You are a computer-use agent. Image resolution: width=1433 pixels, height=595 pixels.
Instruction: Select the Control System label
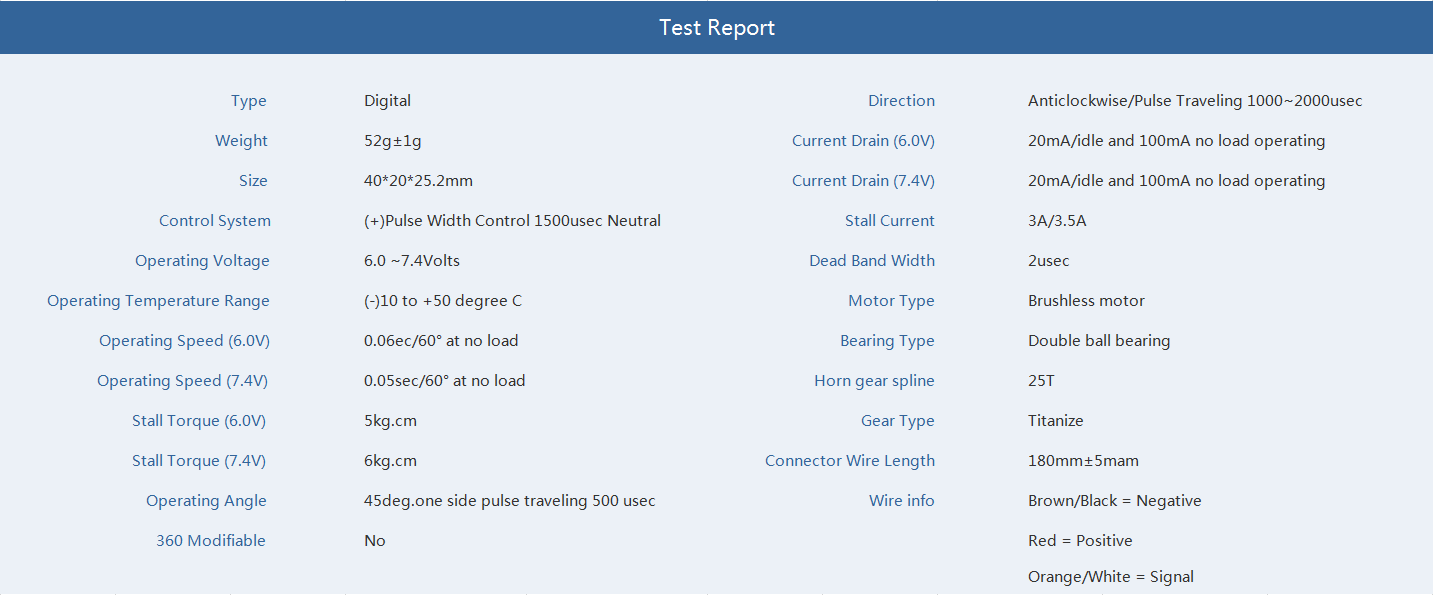[x=215, y=221]
